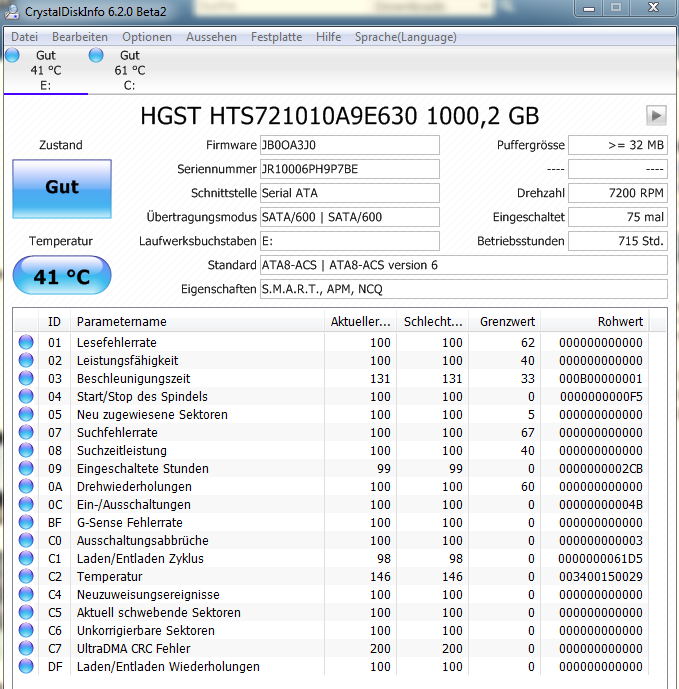Image resolution: width=679 pixels, height=689 pixels.
Task: Click raw value 000B00000001
Action: point(601,378)
